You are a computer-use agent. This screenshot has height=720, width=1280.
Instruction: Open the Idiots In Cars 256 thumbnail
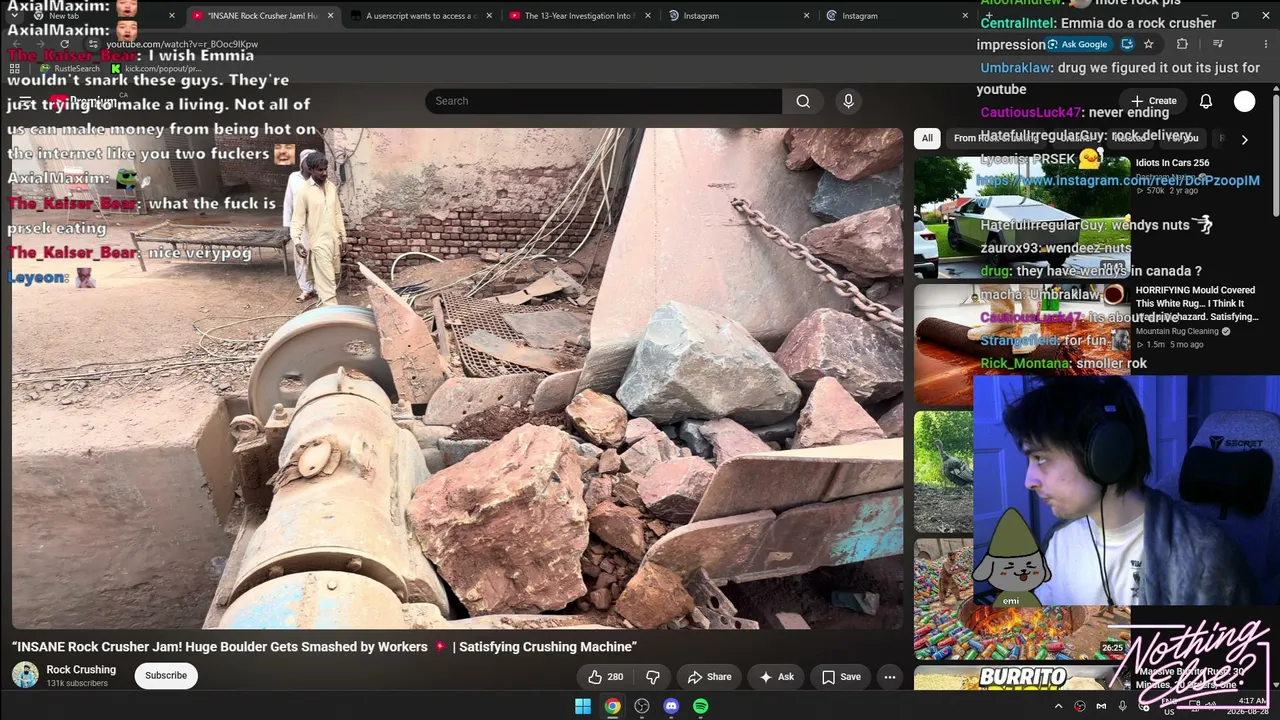tap(1022, 217)
